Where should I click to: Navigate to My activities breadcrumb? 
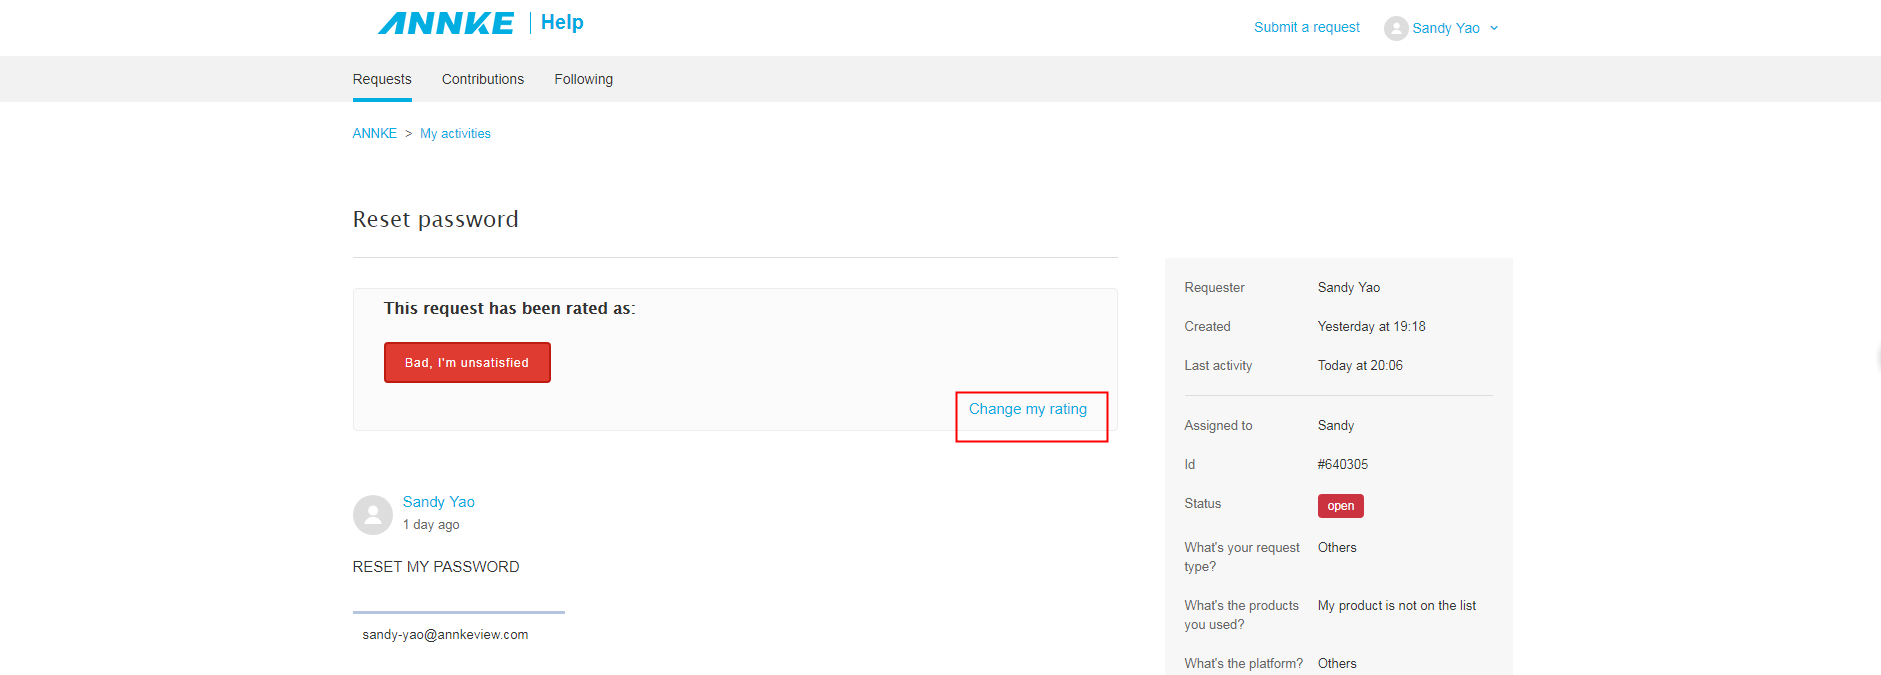coord(455,133)
